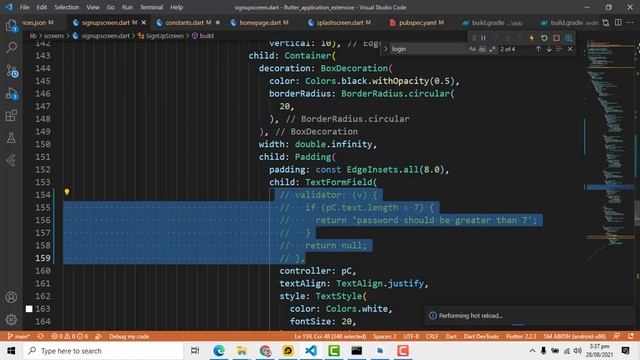Image resolution: width=640 pixels, height=360 pixels.
Task: Click the breakpoint marker at line 163
Action: [x=29, y=309]
